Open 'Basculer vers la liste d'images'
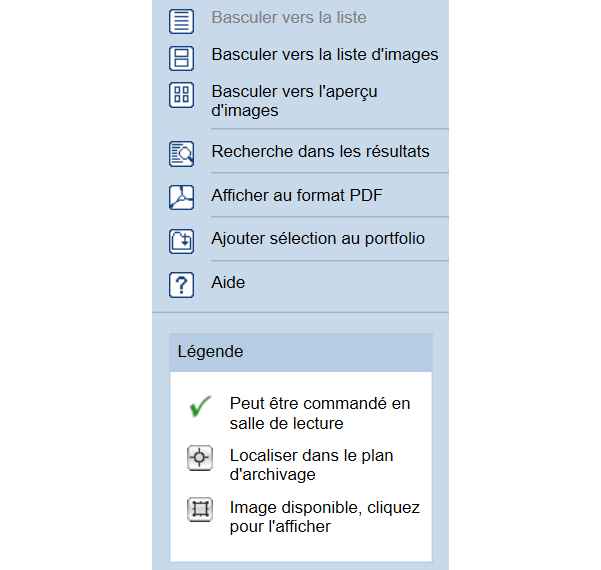Image resolution: width=601 pixels, height=570 pixels. coord(325,54)
